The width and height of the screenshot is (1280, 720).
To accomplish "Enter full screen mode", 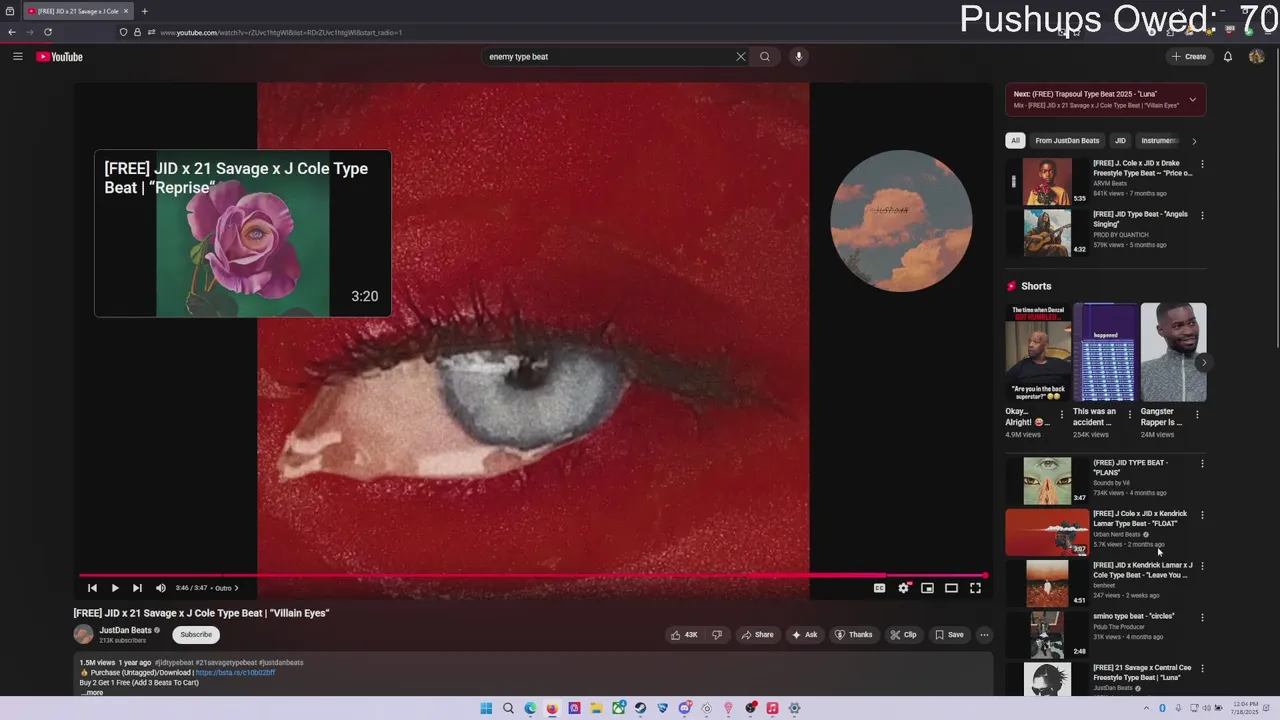I will tap(975, 588).
